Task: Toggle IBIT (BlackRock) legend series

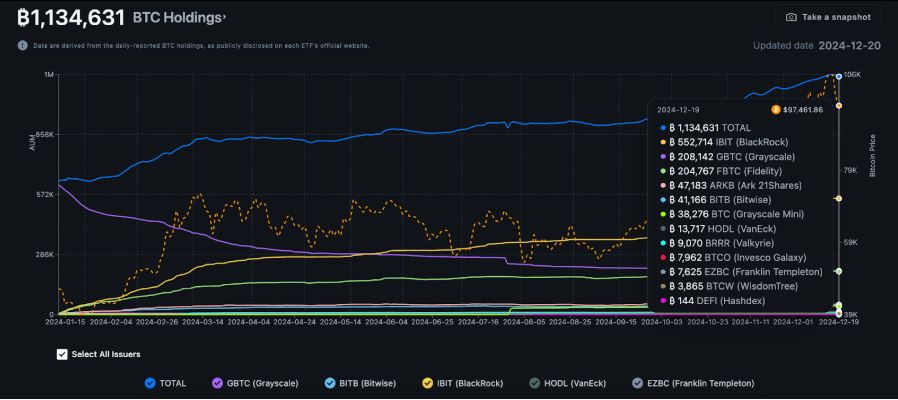Action: (463, 383)
